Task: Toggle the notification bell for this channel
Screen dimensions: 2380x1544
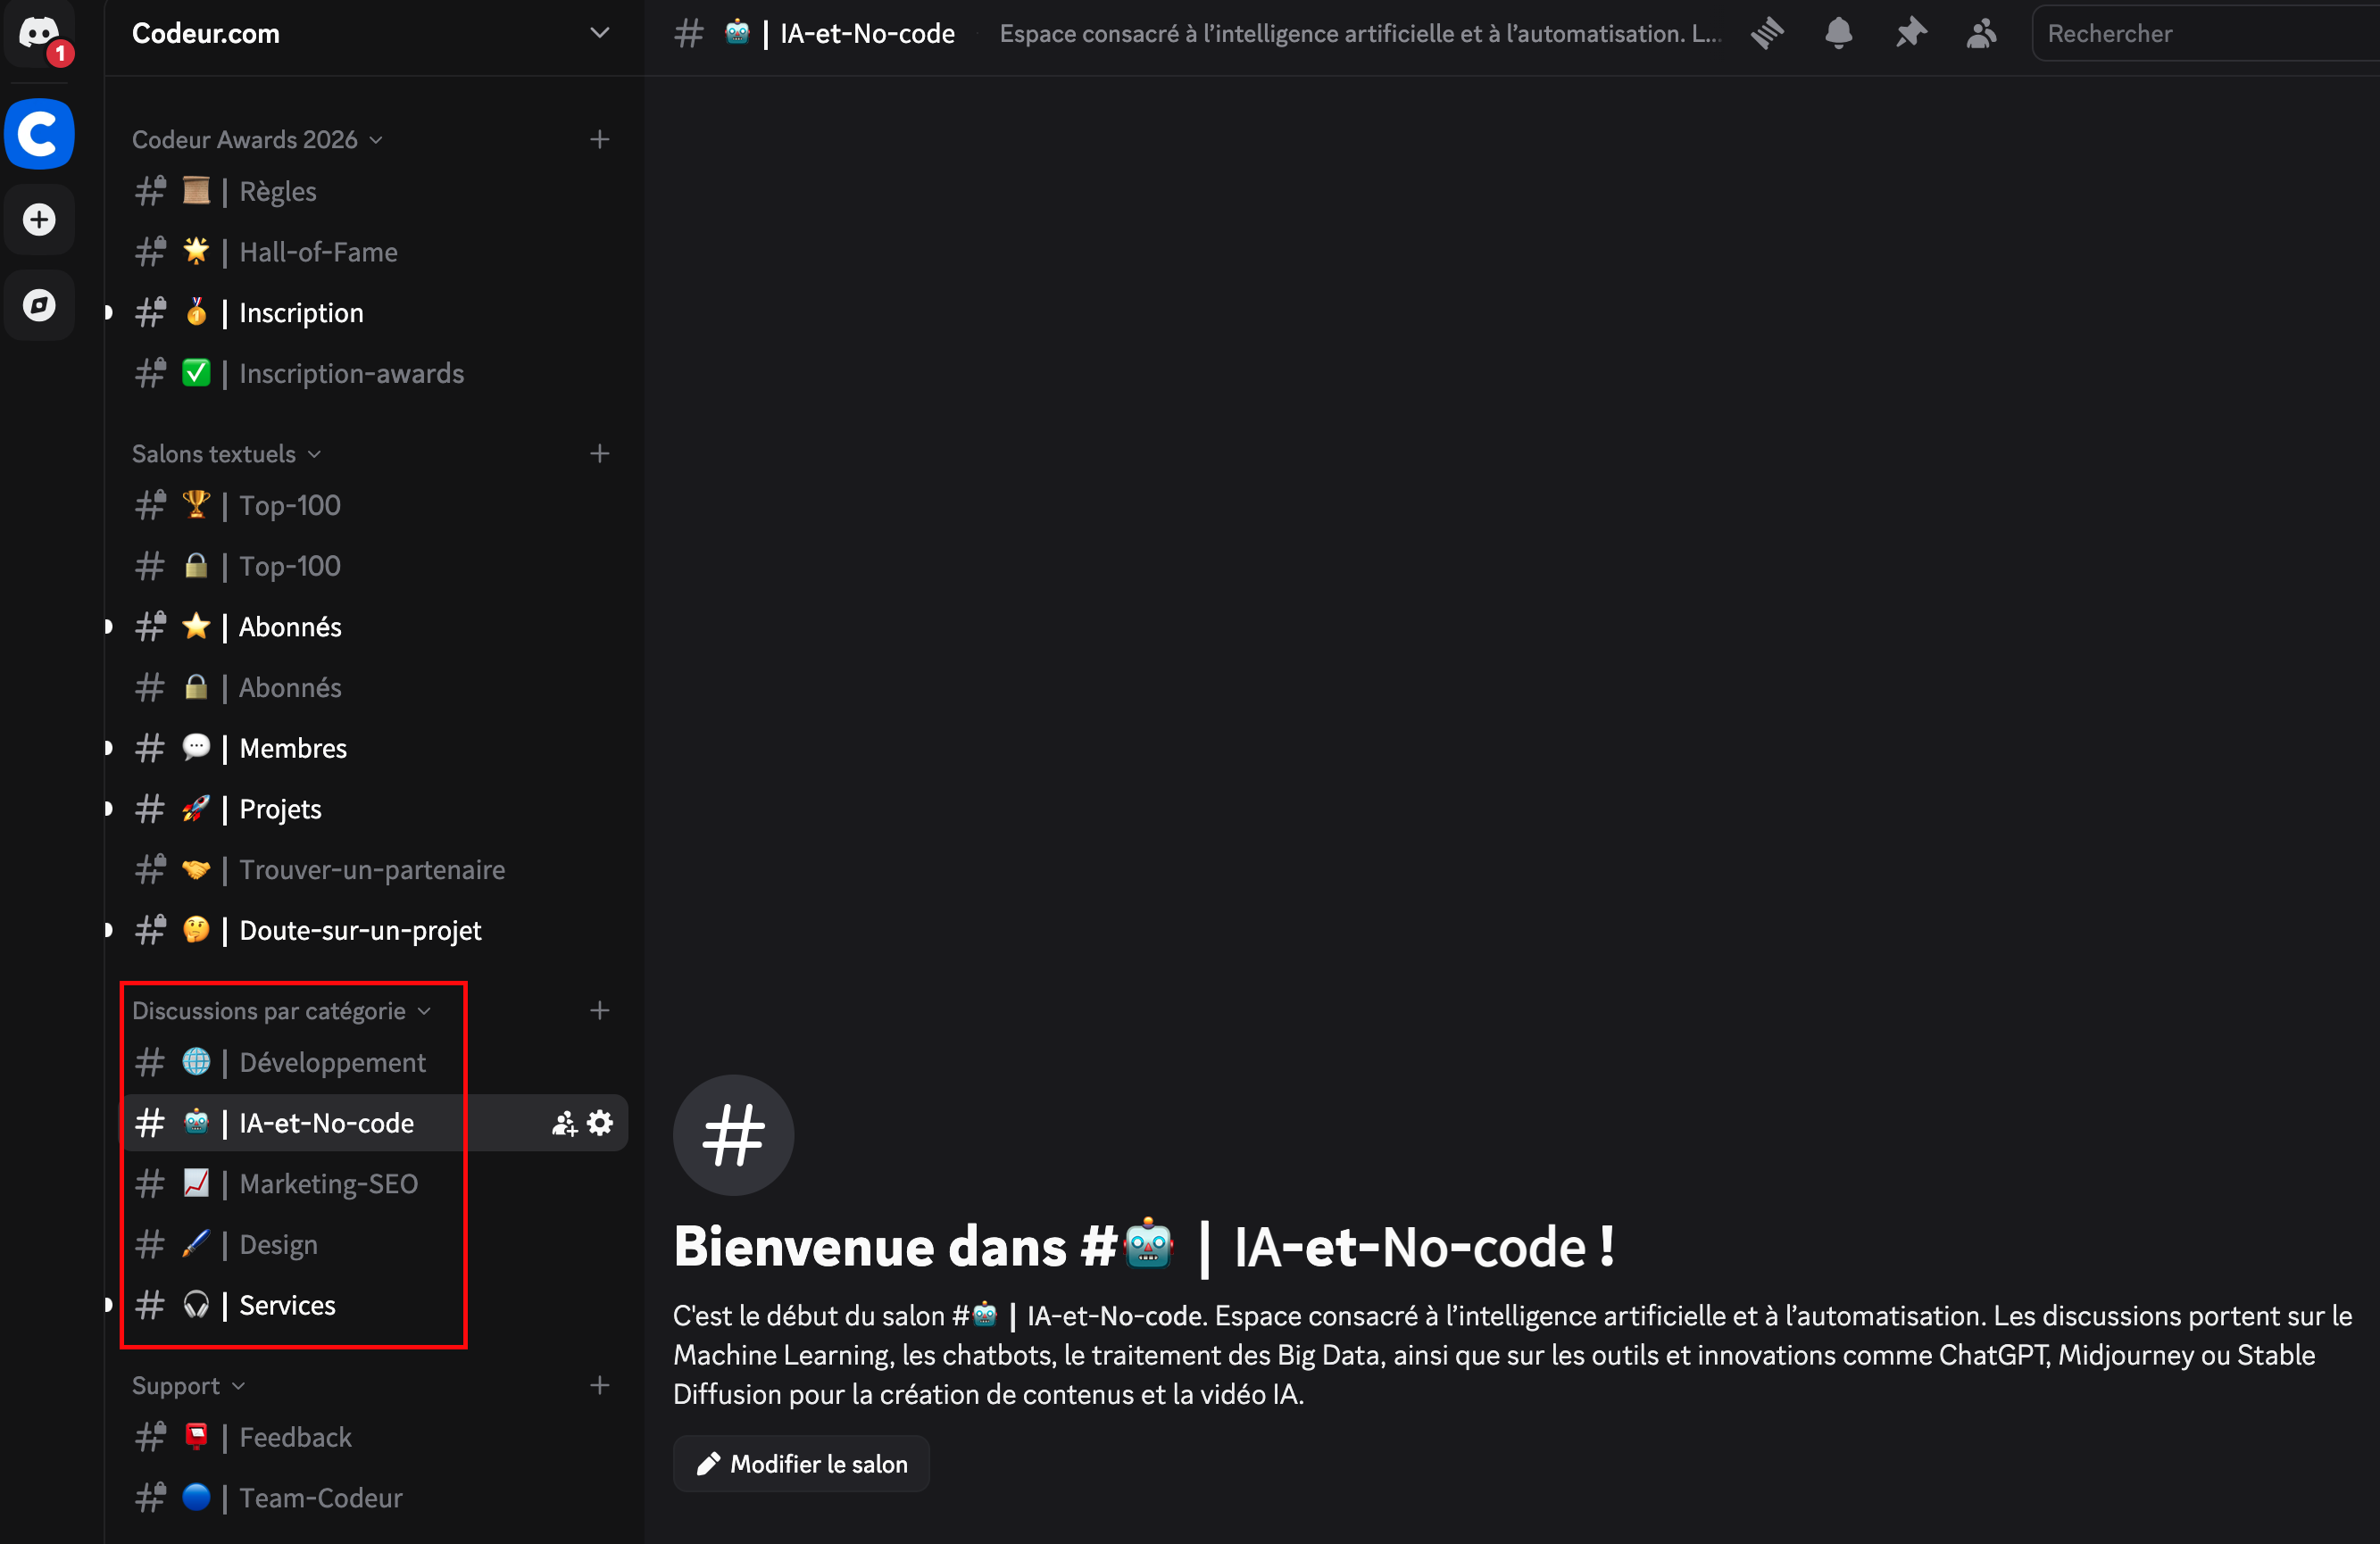Action: (x=1838, y=33)
